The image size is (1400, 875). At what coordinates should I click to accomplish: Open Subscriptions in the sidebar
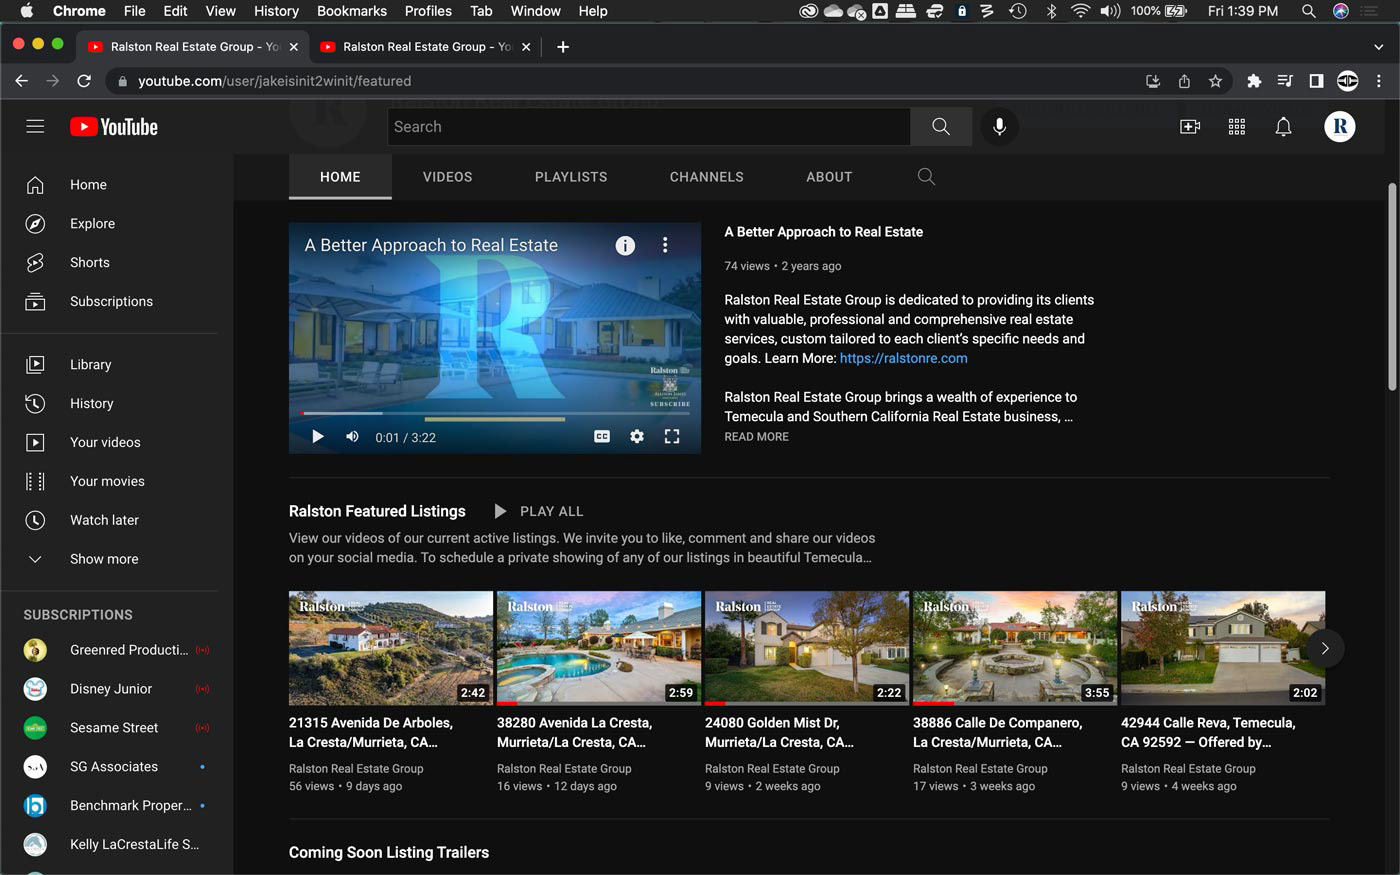click(x=110, y=302)
